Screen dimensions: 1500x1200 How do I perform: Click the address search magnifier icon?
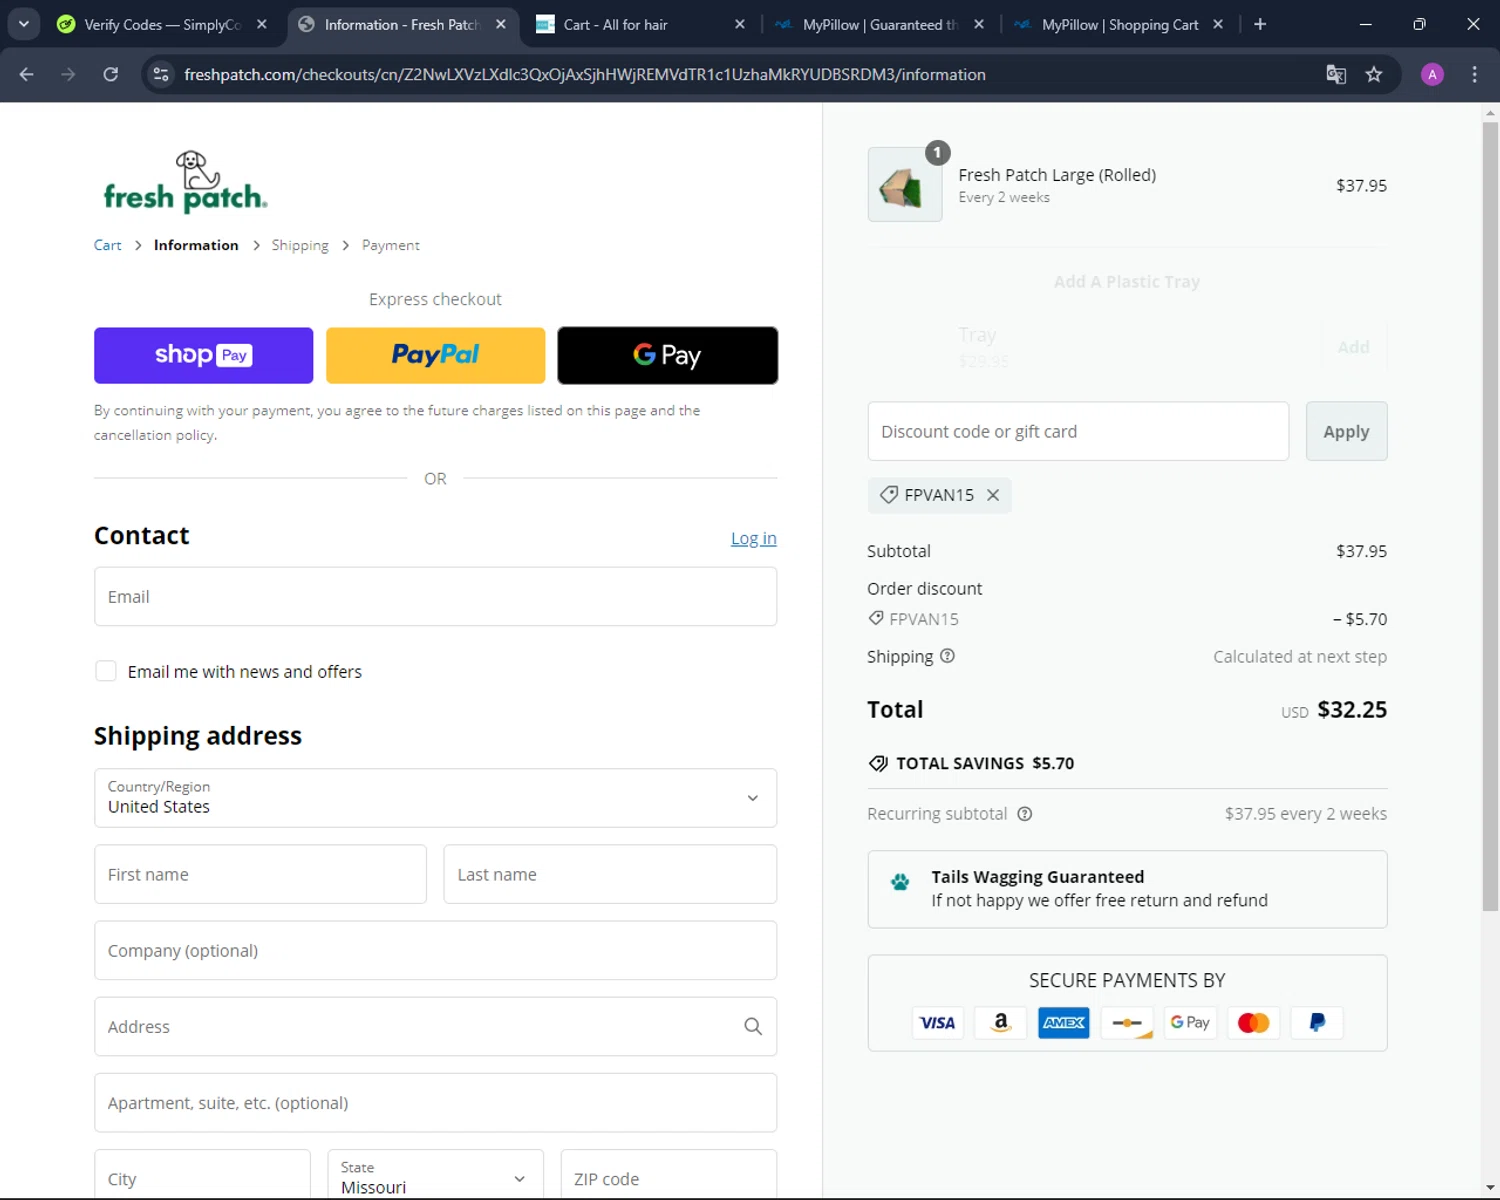(x=753, y=1026)
